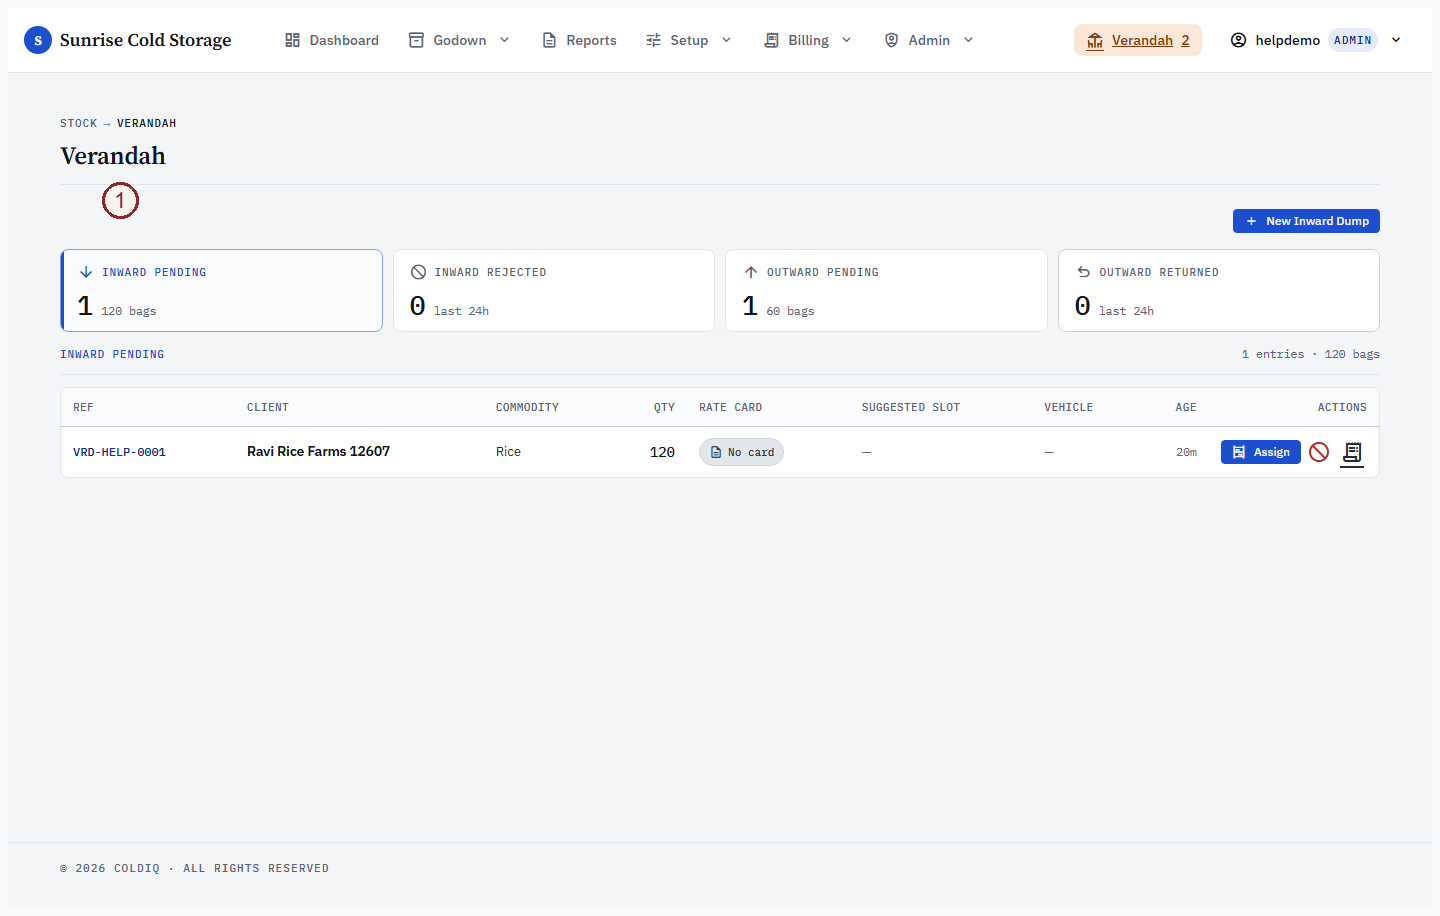Screen dimensions: 1440x916
Task: Go to the Dashboard menu item
Action: (x=332, y=40)
